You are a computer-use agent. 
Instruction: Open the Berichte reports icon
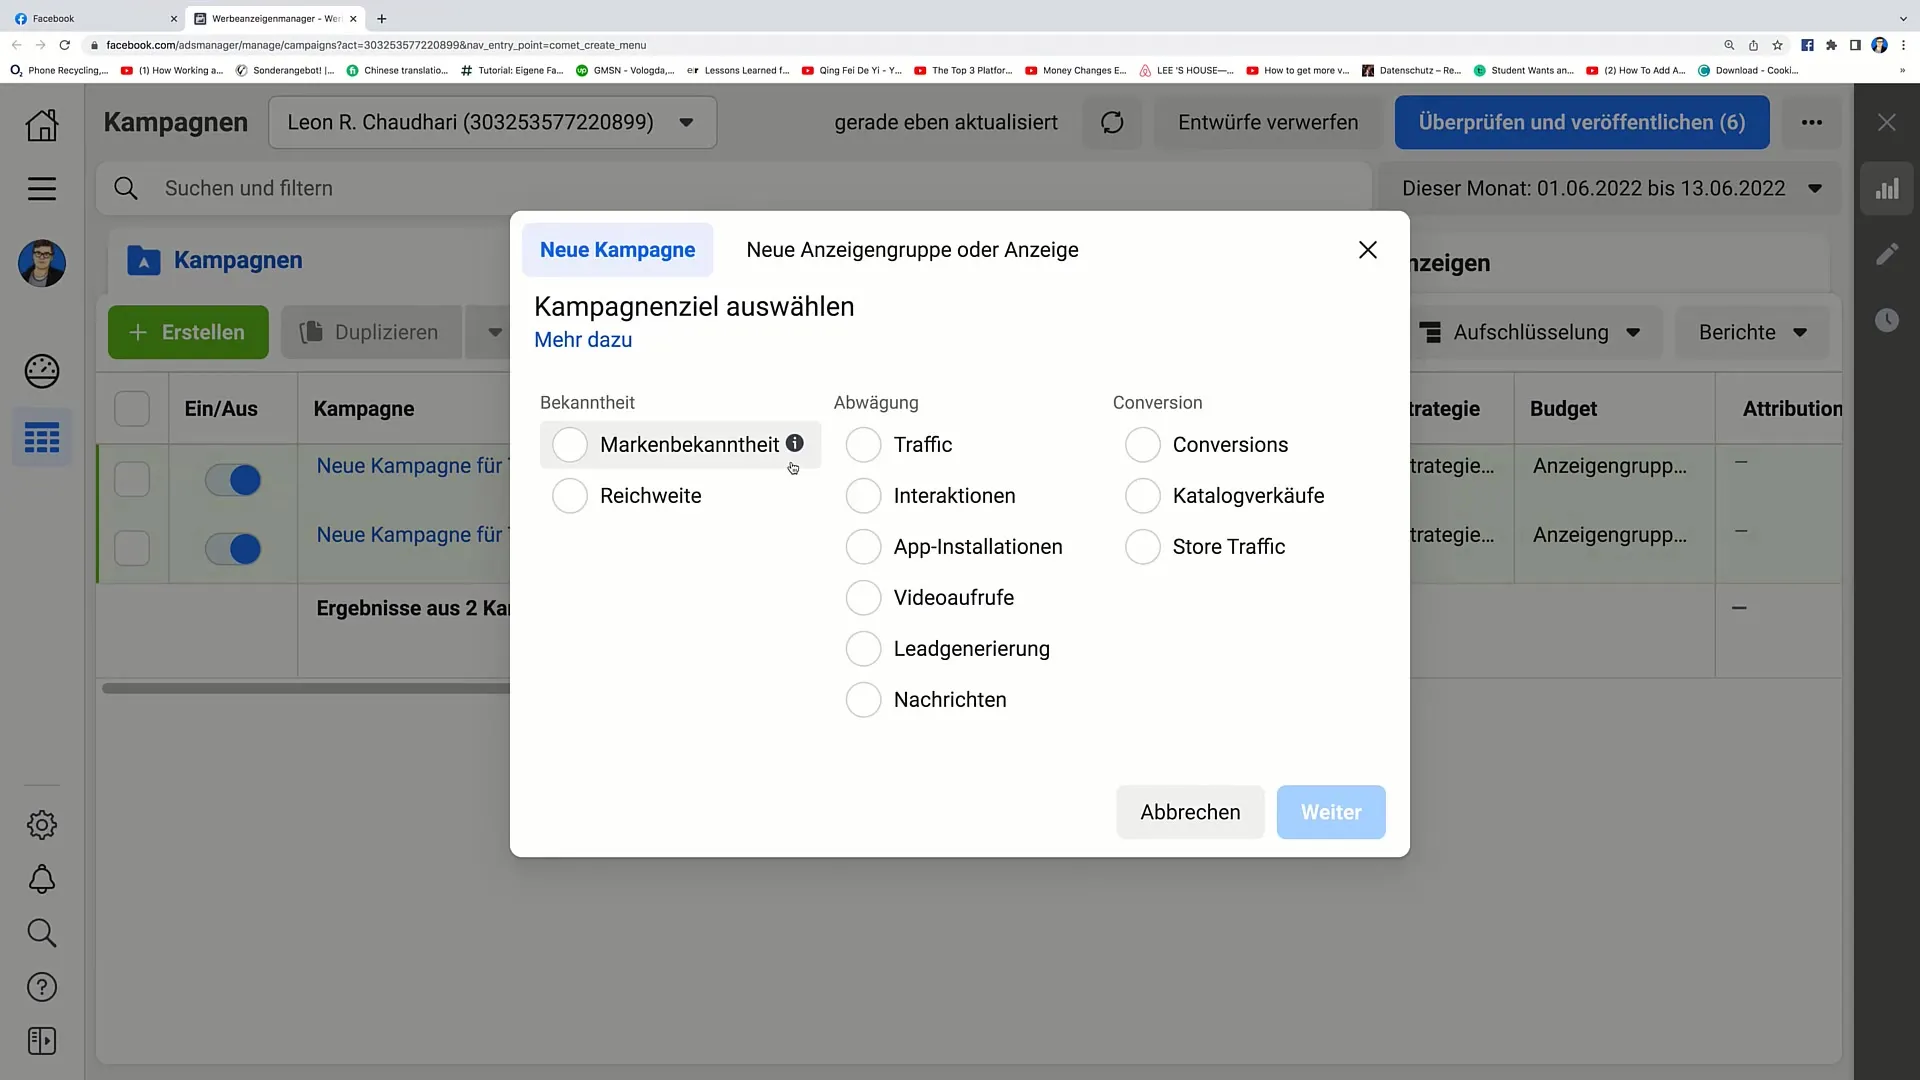pyautogui.click(x=1753, y=332)
